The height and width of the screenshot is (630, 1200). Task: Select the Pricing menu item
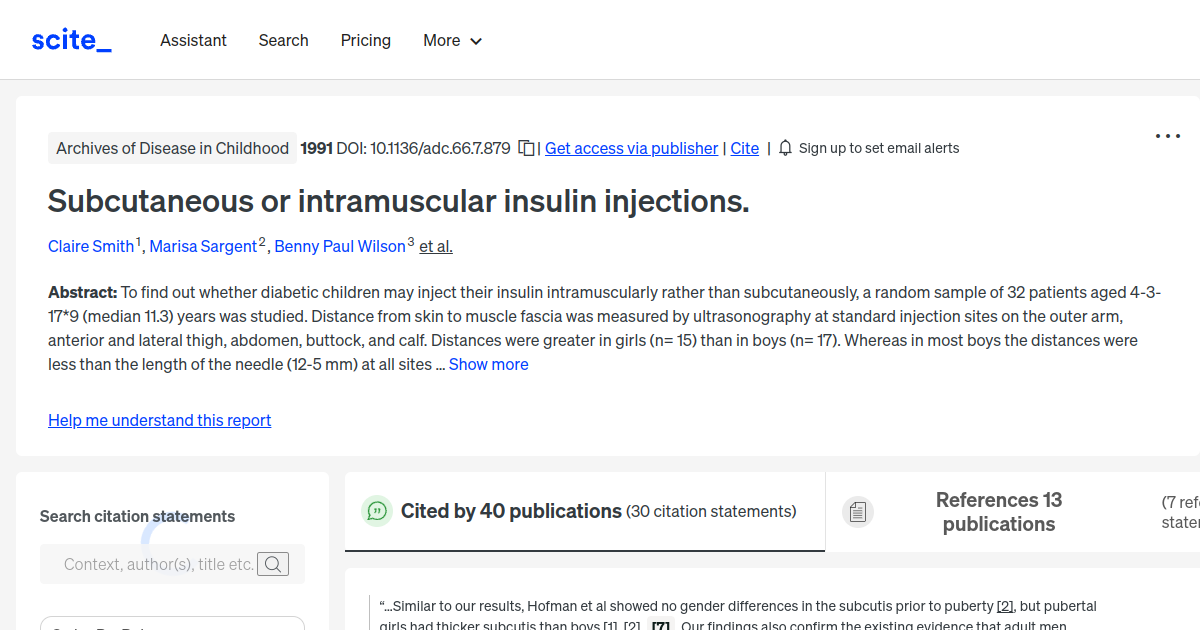tap(365, 40)
